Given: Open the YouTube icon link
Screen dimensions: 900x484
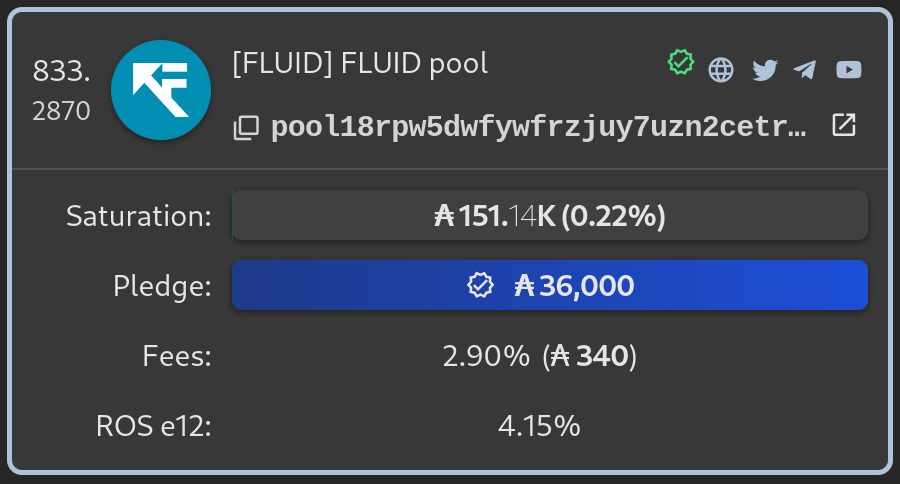Looking at the screenshot, I should [849, 69].
